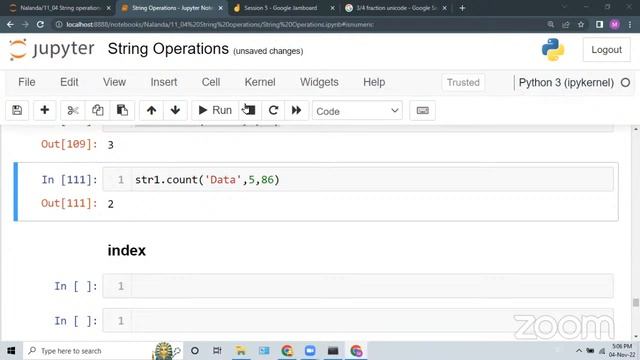Interrupt the kernel stop icon
This screenshot has height=360, width=640.
pyautogui.click(x=250, y=110)
